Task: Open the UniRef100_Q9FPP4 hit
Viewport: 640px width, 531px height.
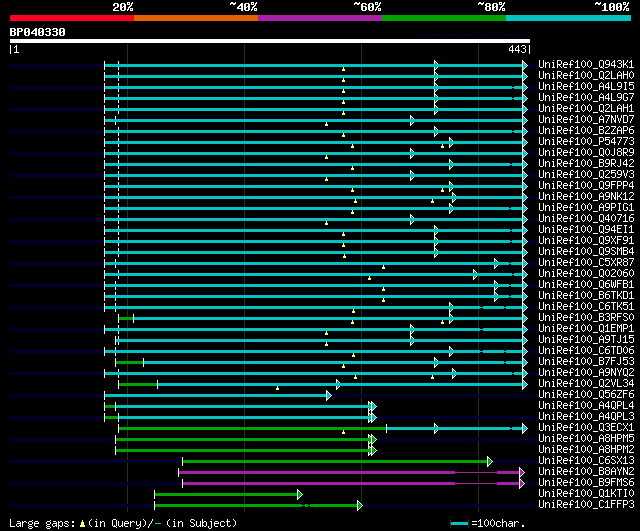Action: click(586, 186)
